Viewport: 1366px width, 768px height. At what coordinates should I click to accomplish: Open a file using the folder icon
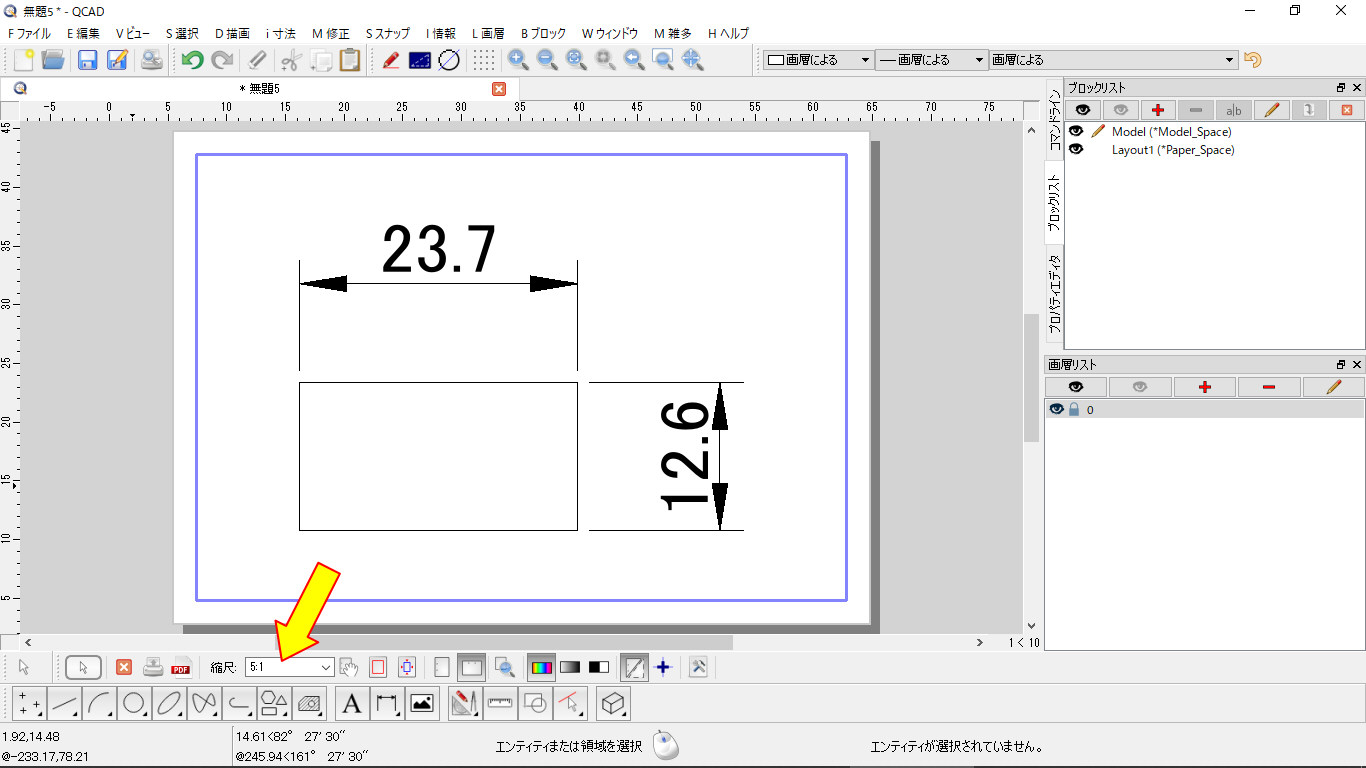53,60
